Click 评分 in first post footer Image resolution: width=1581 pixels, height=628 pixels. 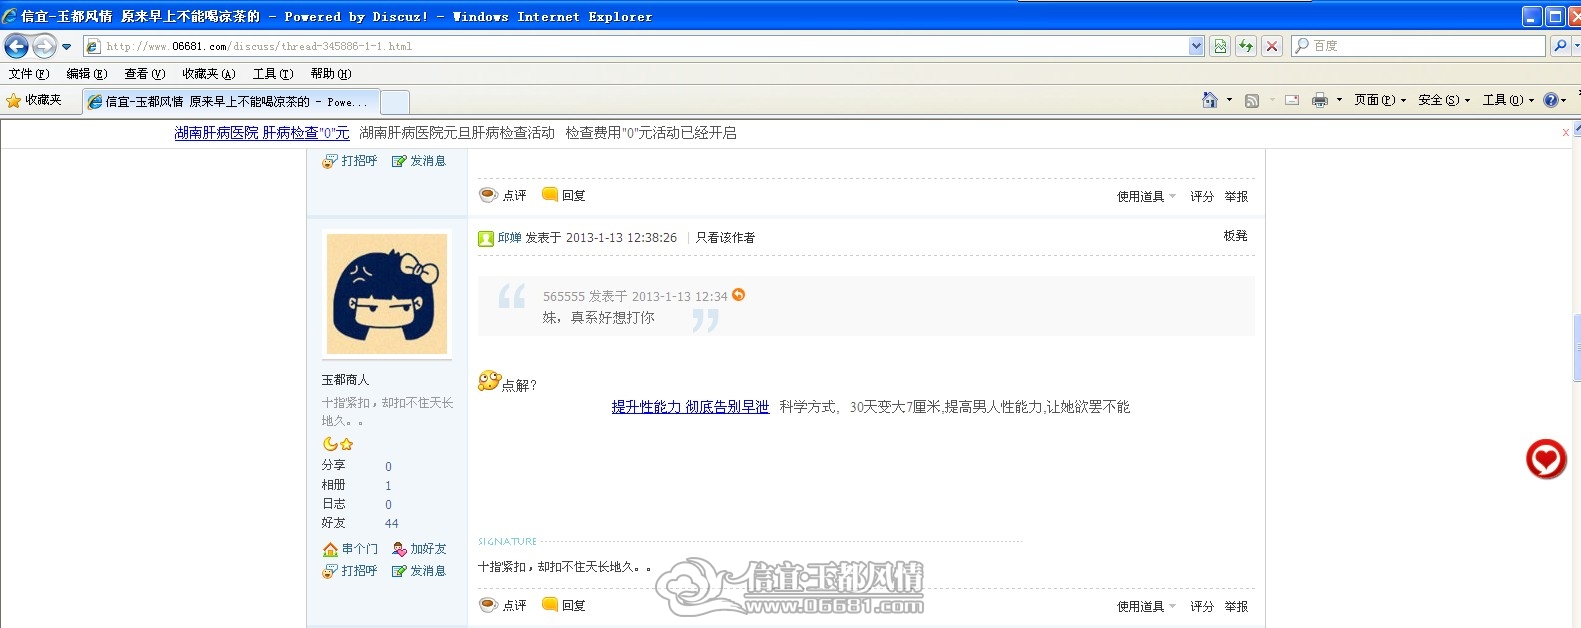(1202, 197)
